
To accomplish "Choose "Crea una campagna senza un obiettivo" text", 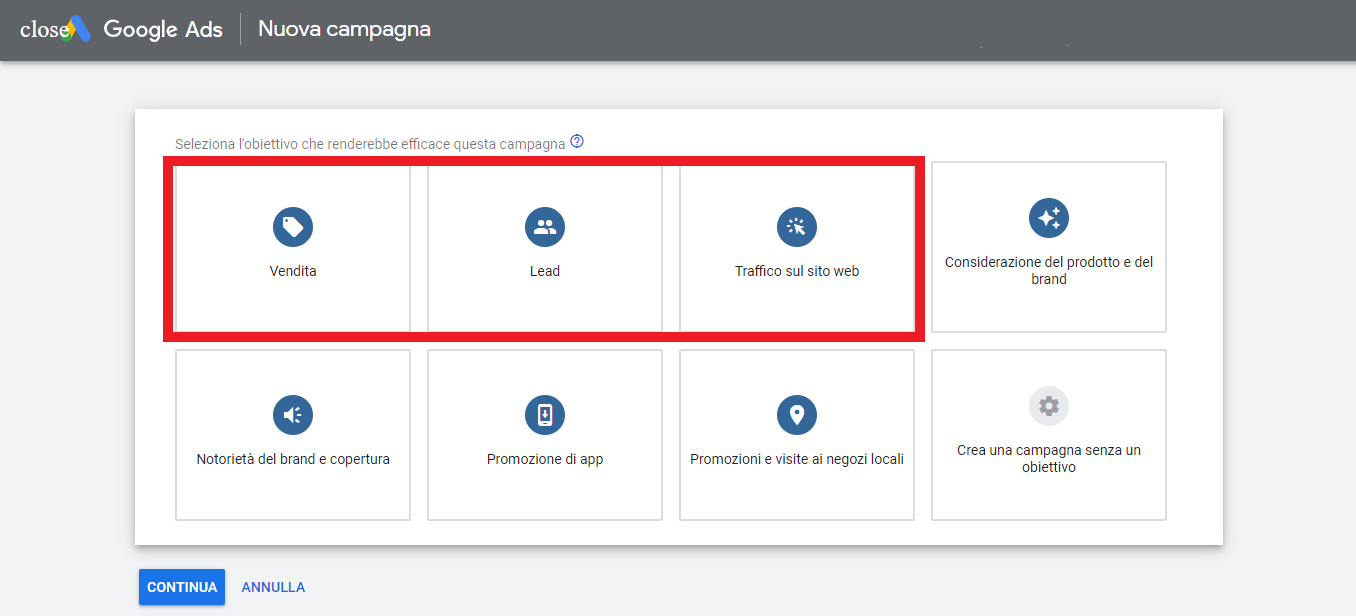I will 1049,459.
